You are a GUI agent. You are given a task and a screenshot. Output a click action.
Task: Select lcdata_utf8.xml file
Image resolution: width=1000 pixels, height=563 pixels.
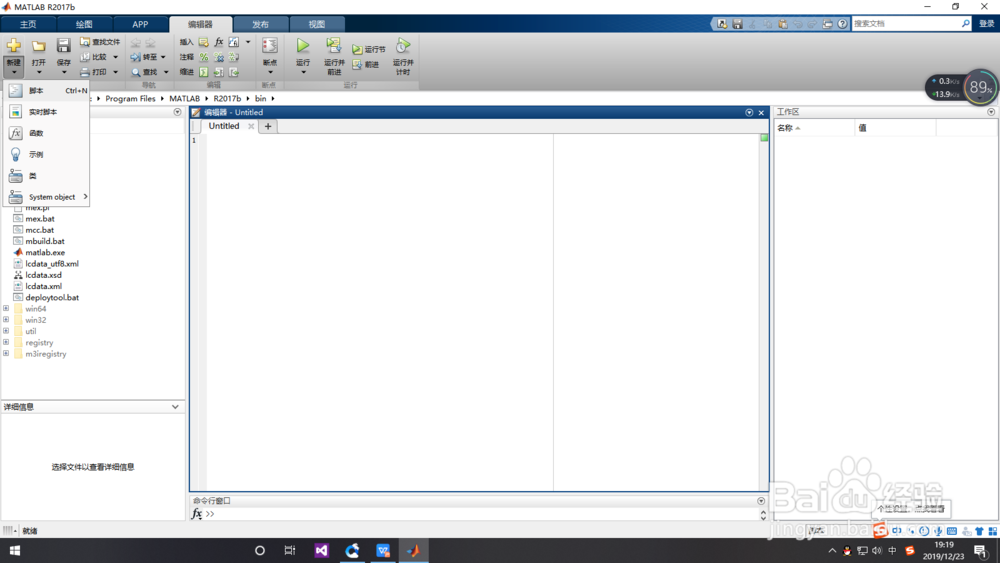coord(52,263)
